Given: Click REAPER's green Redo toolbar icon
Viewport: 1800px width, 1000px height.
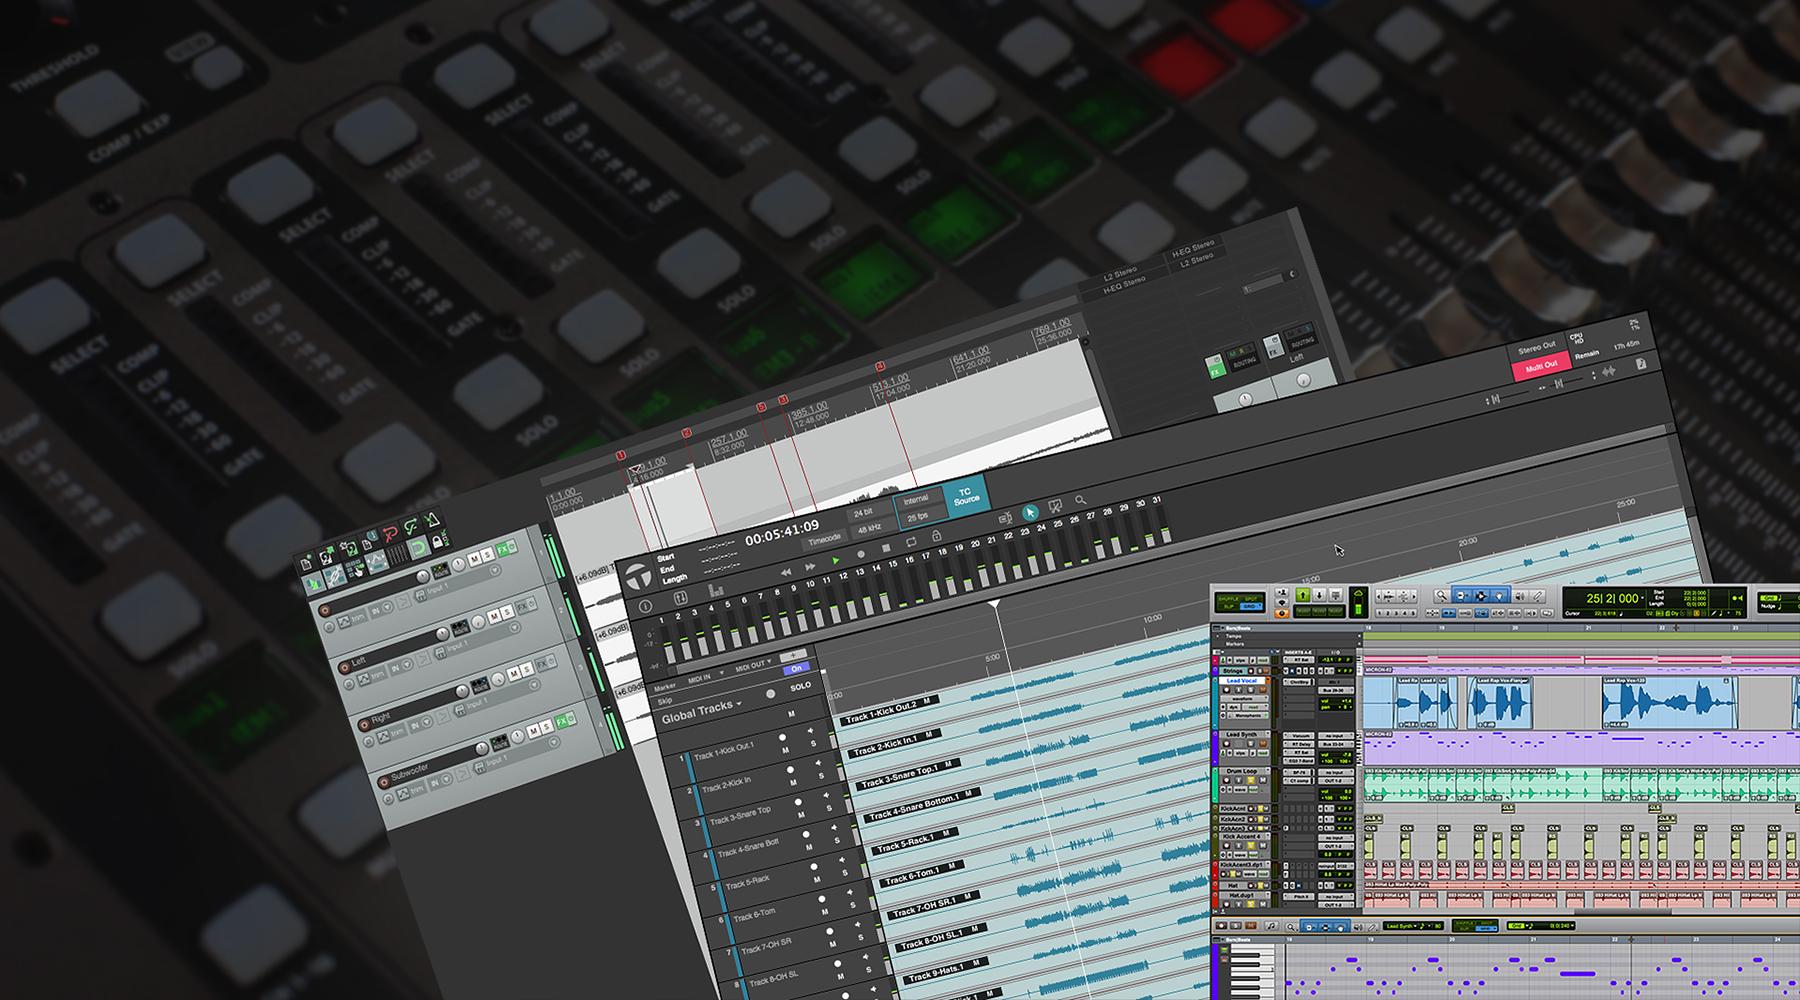Looking at the screenshot, I should 410,526.
